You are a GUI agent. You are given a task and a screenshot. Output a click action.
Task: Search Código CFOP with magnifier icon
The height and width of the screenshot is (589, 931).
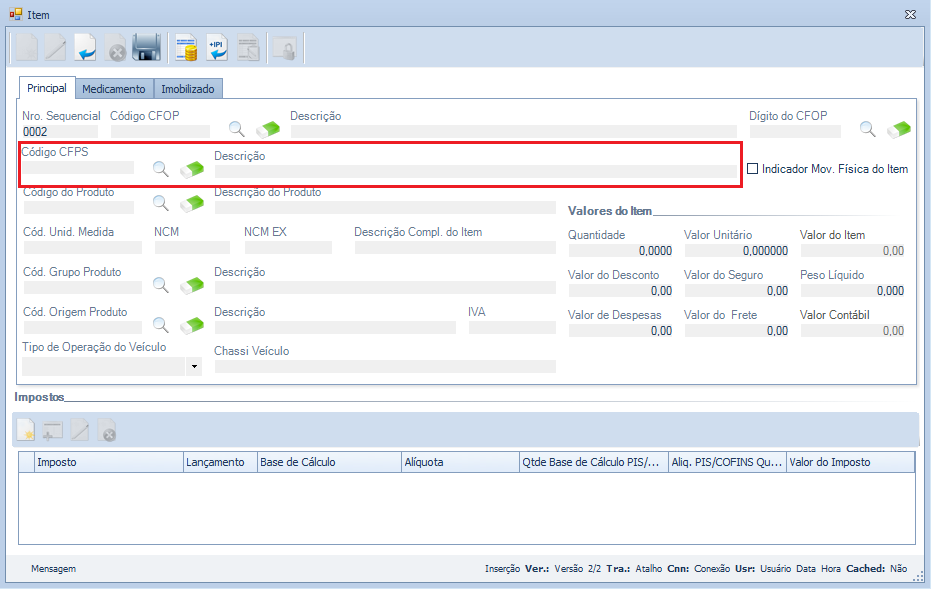pyautogui.click(x=236, y=129)
